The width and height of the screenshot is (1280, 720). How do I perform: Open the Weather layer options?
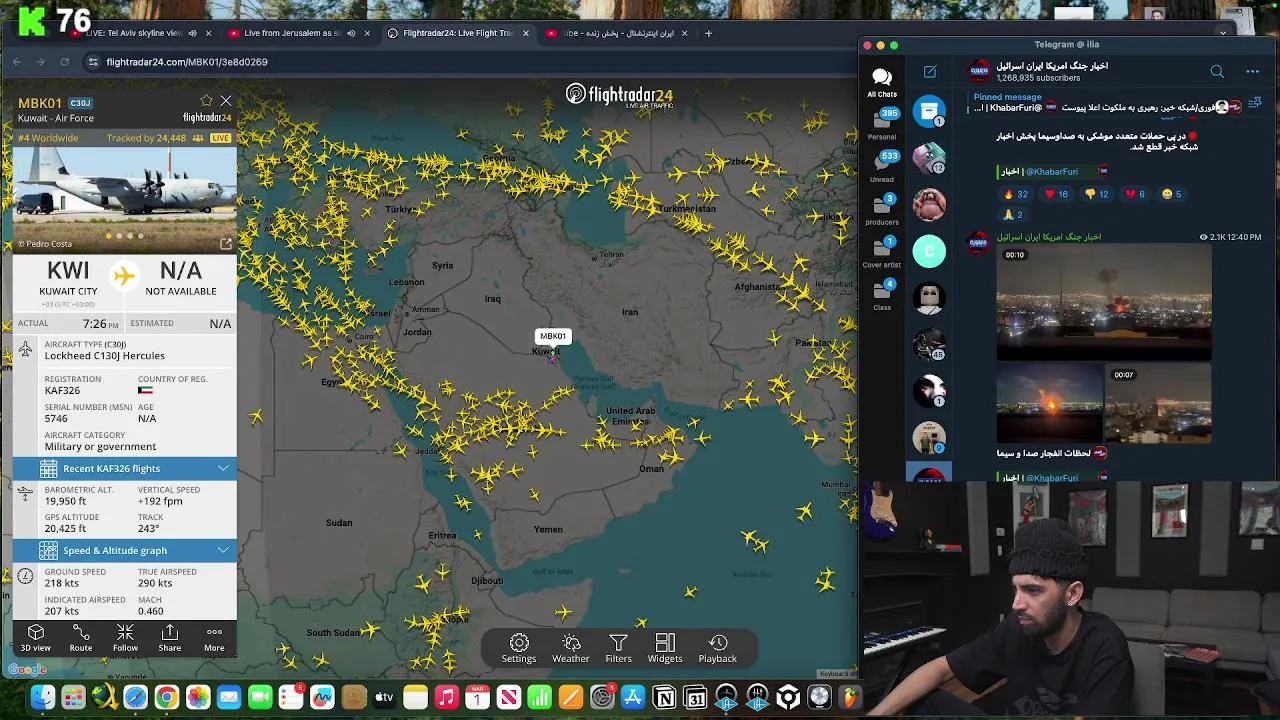[x=571, y=649]
